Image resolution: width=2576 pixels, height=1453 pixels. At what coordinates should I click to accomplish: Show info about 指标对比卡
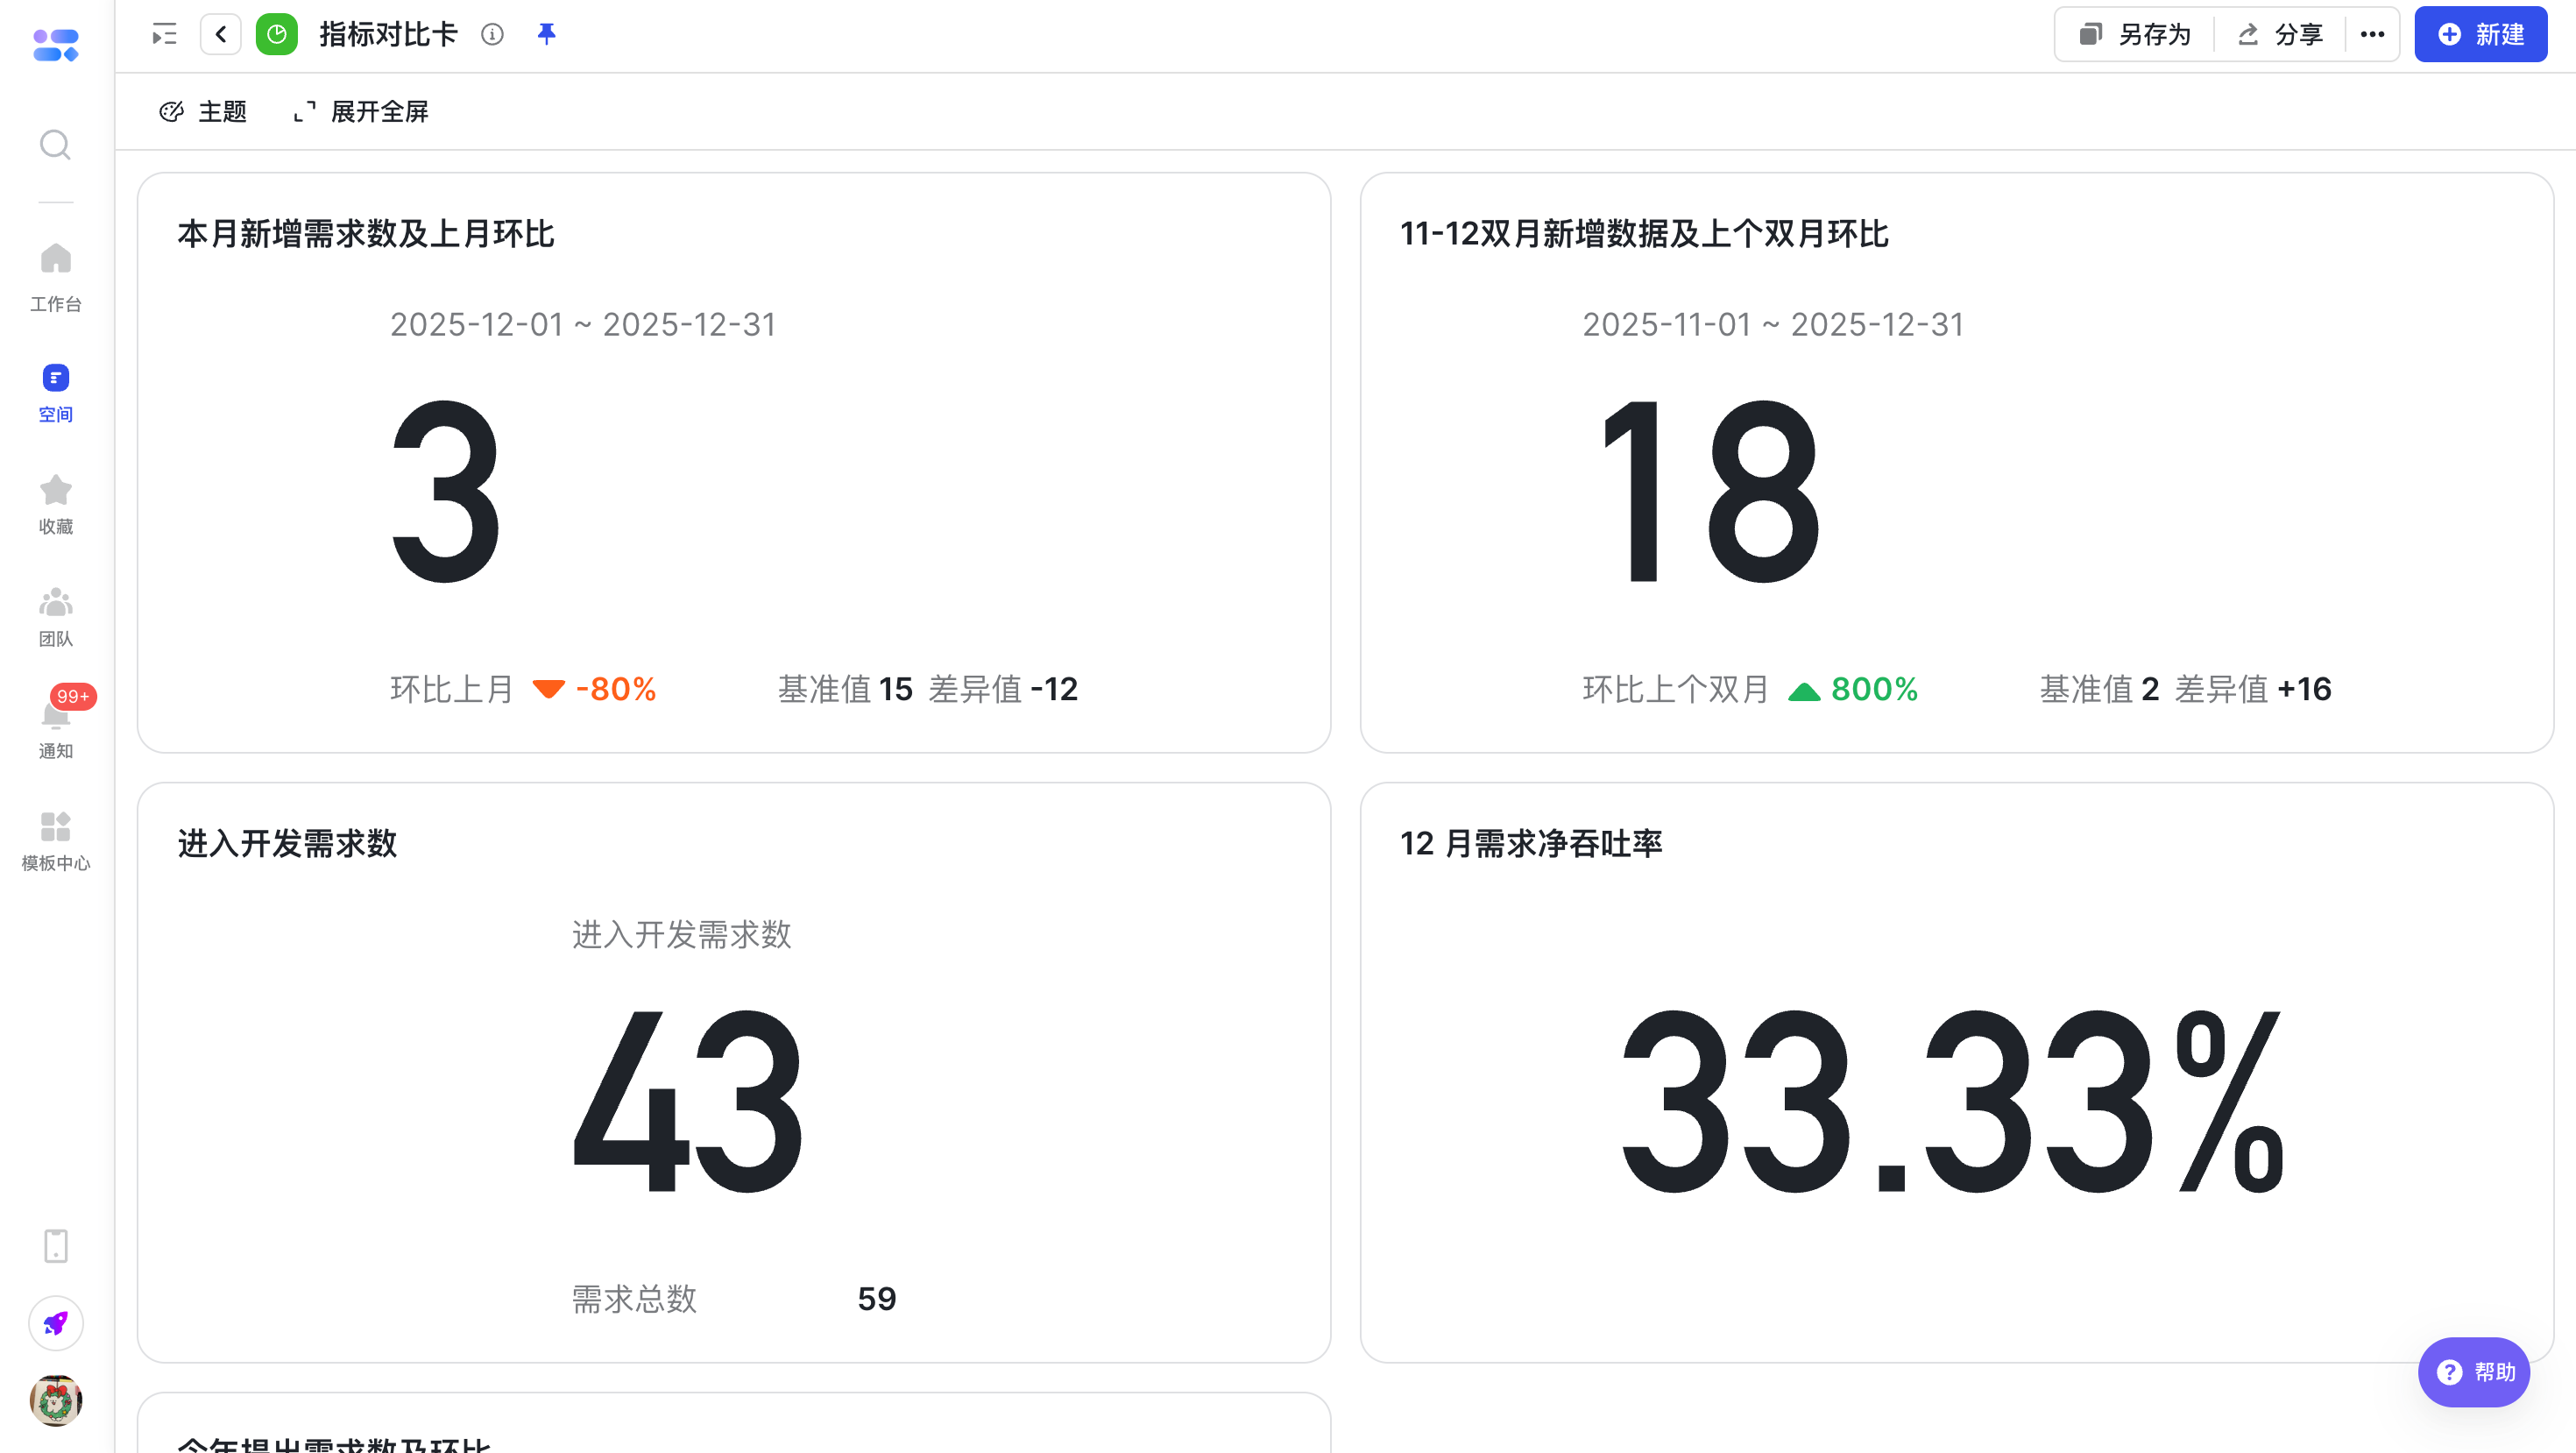[492, 35]
